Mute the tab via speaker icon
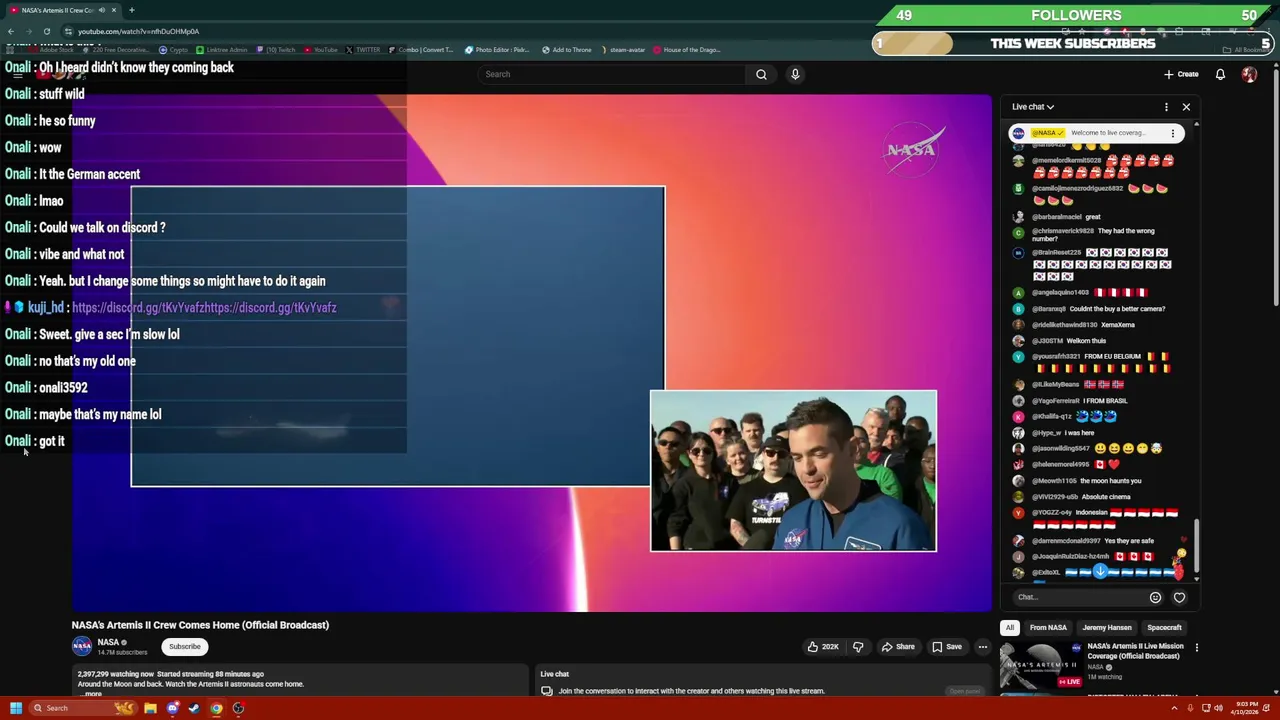 [101, 10]
